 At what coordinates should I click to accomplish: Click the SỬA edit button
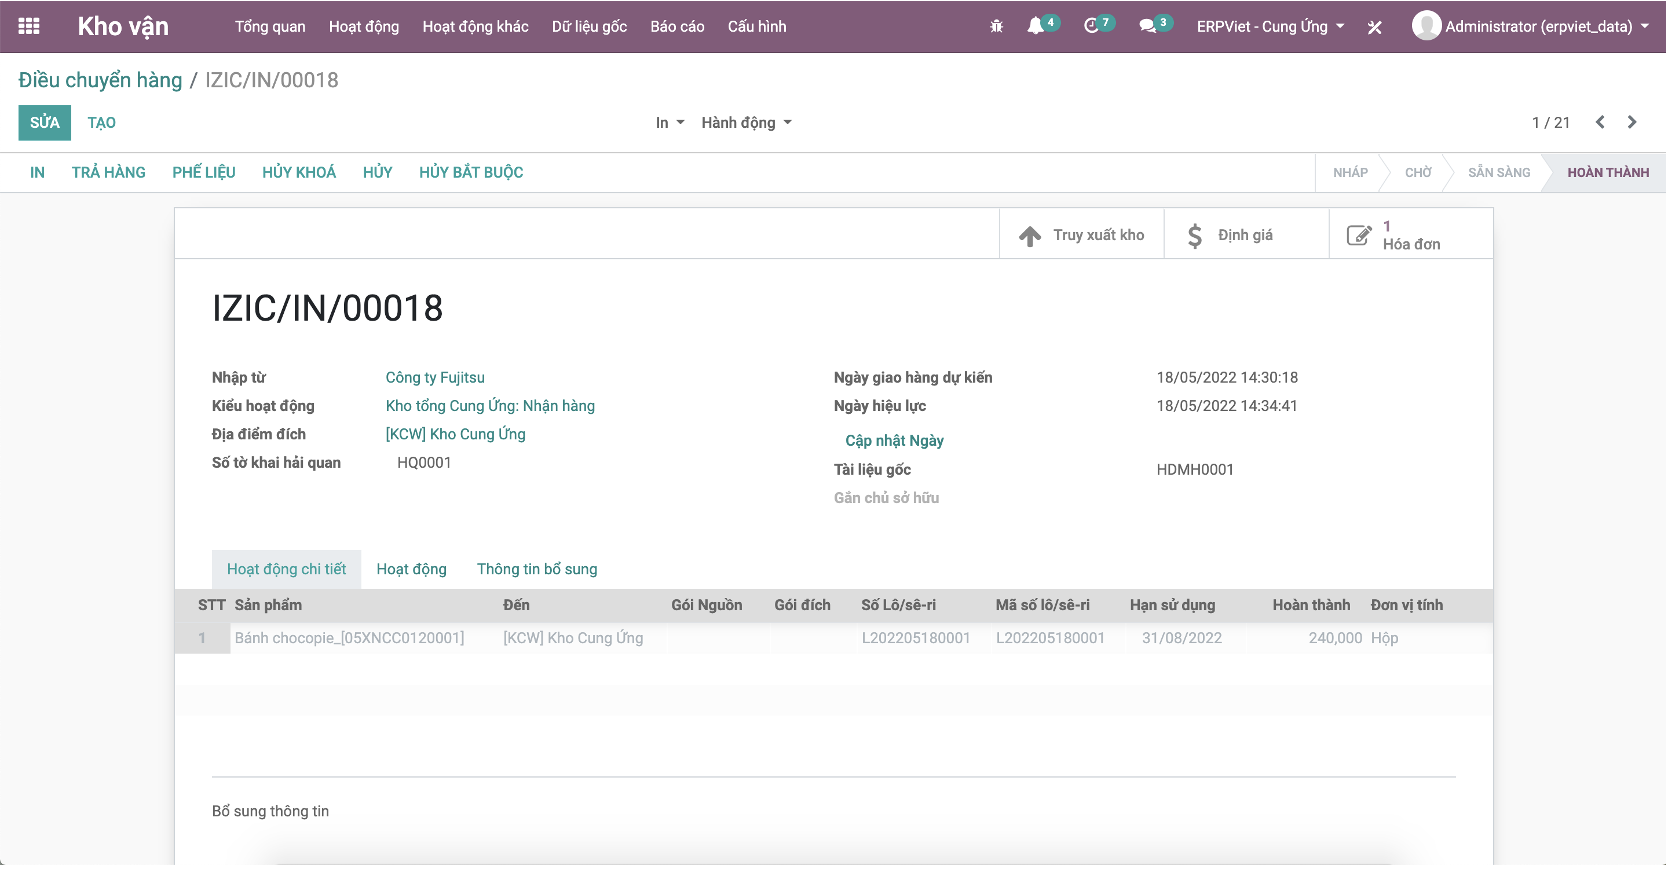(45, 123)
